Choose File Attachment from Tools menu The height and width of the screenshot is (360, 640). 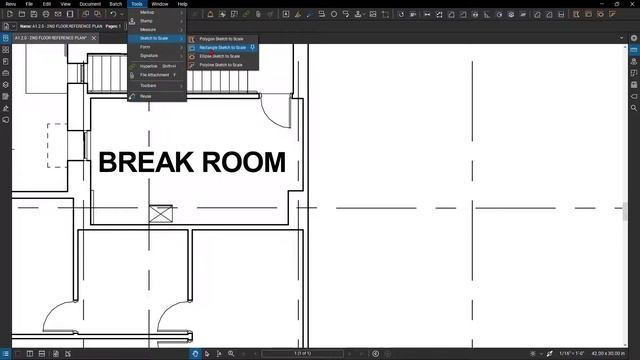(157, 75)
